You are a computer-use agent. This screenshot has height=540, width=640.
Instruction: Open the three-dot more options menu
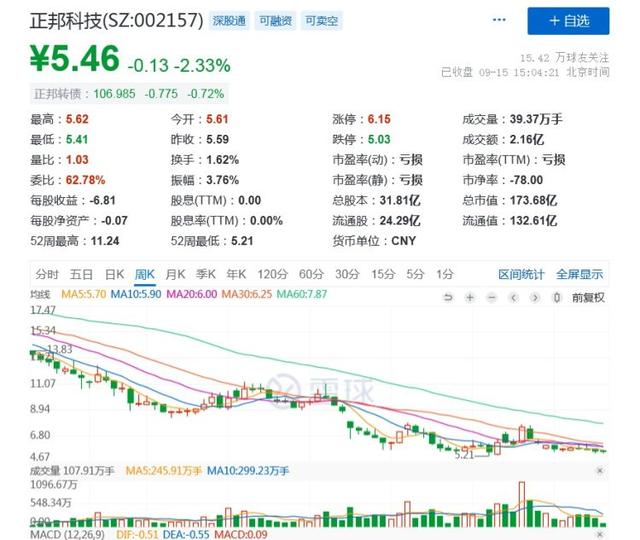[499, 20]
